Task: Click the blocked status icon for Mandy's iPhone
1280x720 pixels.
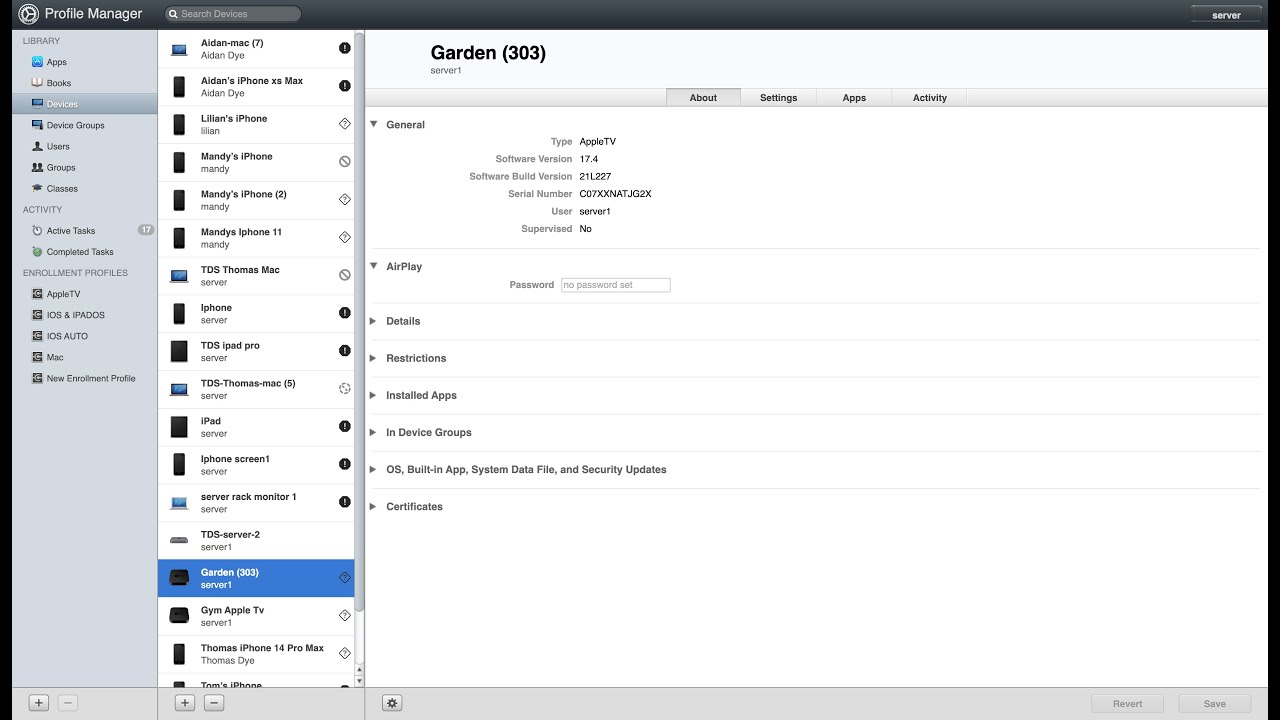Action: point(345,161)
